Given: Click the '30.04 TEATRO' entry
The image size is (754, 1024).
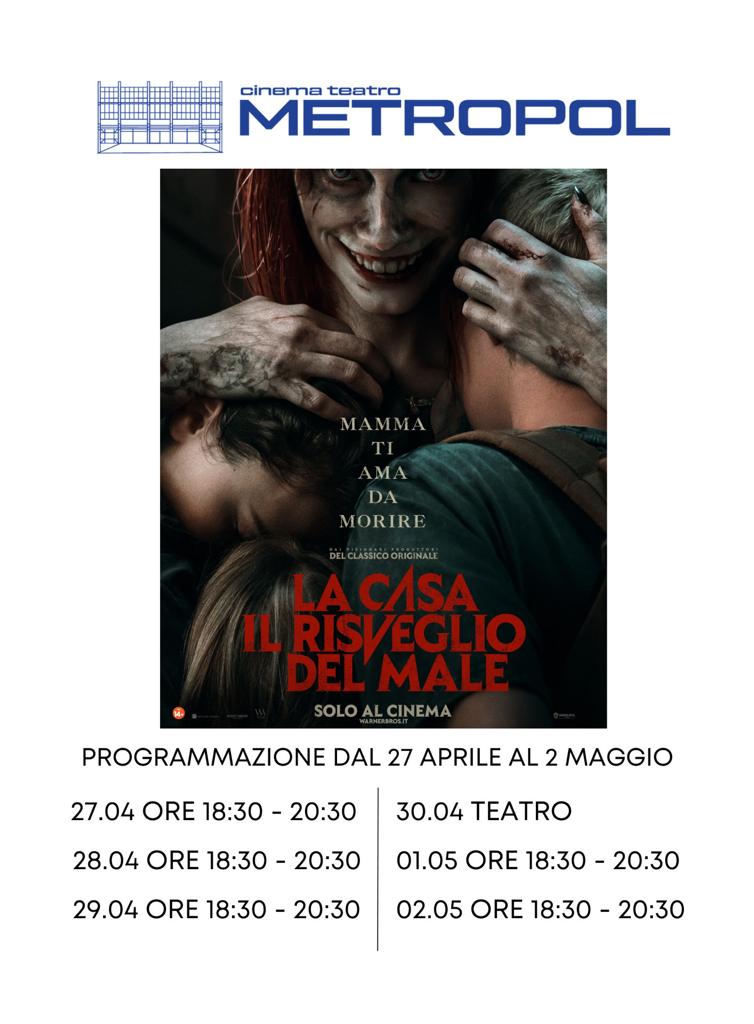Looking at the screenshot, I should pos(484,812).
